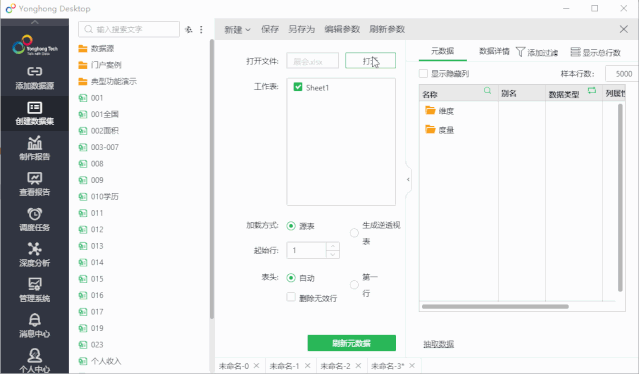Viewport: 639px width, 374px height.
Task: Select the 源表 loading mode radio
Action: (x=291, y=226)
